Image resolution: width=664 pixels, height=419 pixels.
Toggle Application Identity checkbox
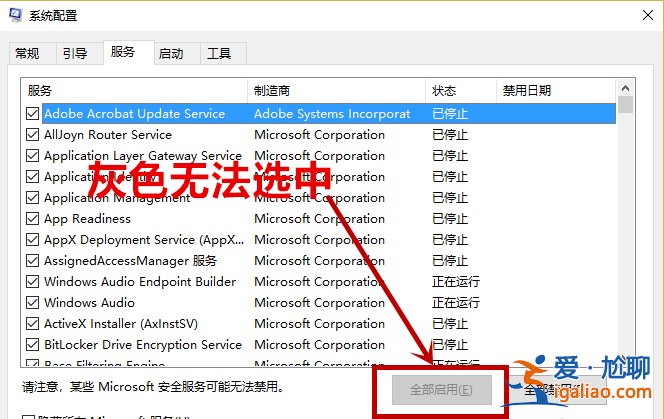coord(33,177)
